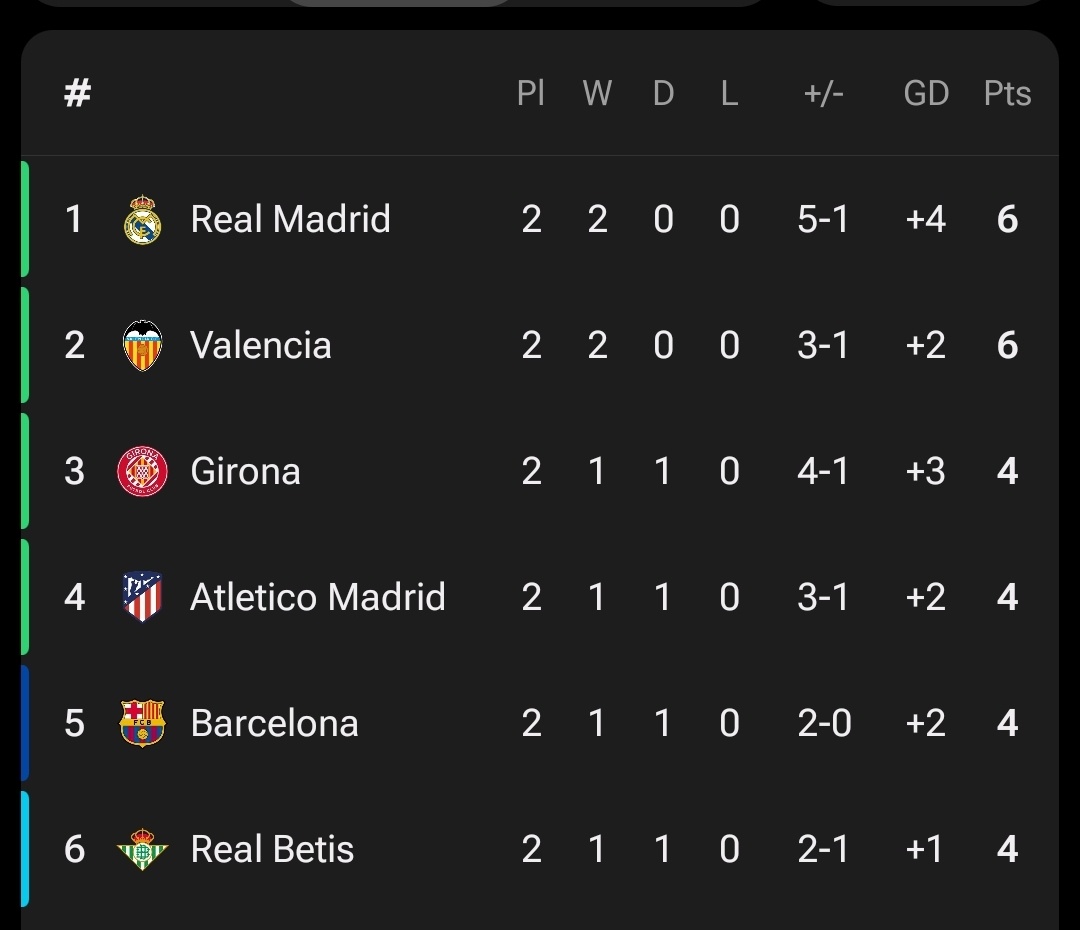This screenshot has width=1080, height=930.
Task: Open Atletico Madrid team name
Action: (318, 597)
